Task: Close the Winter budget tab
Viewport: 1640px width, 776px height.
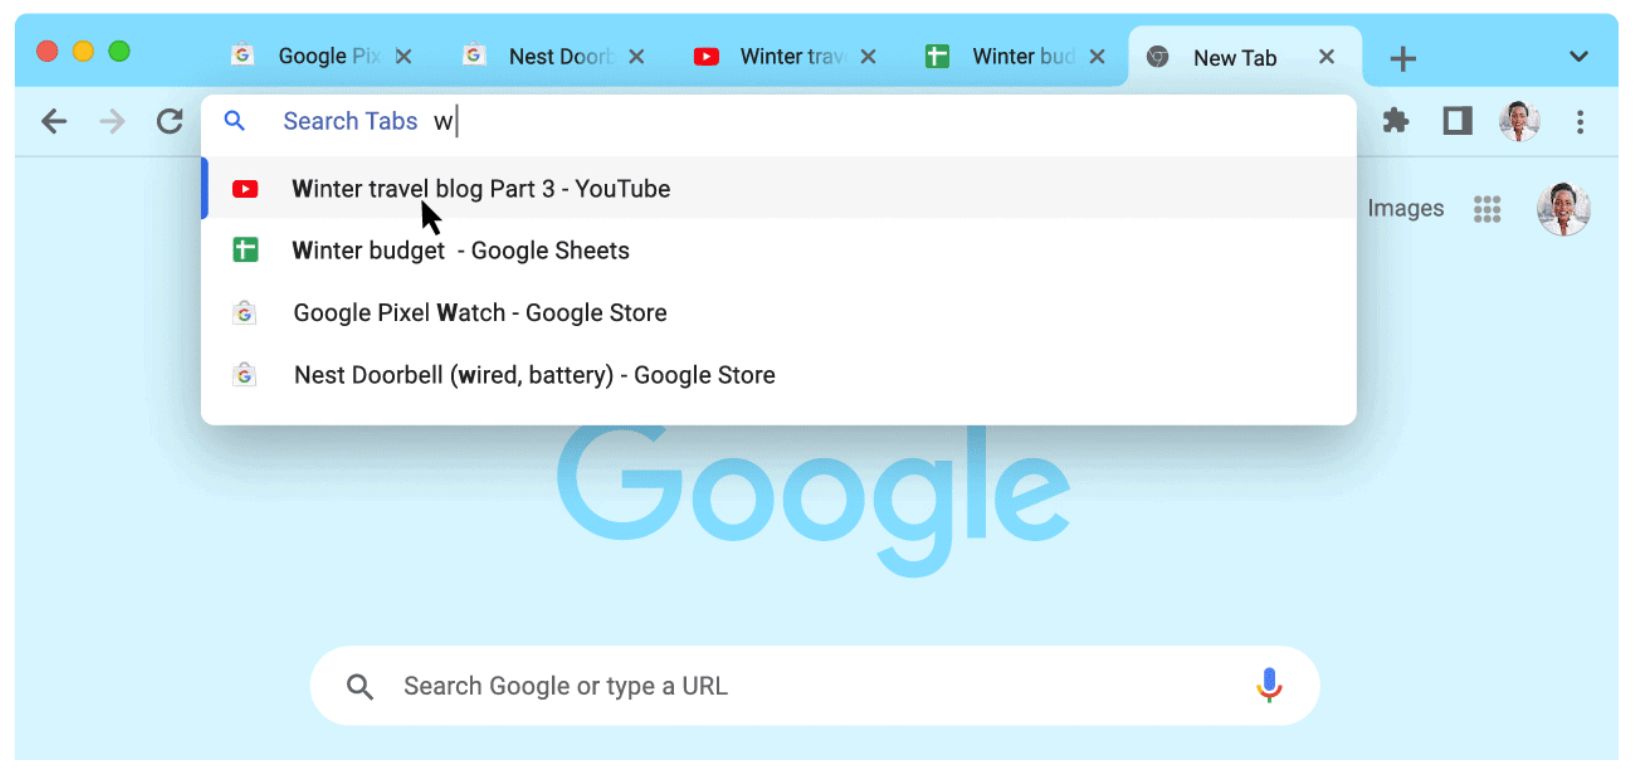Action: click(1097, 57)
